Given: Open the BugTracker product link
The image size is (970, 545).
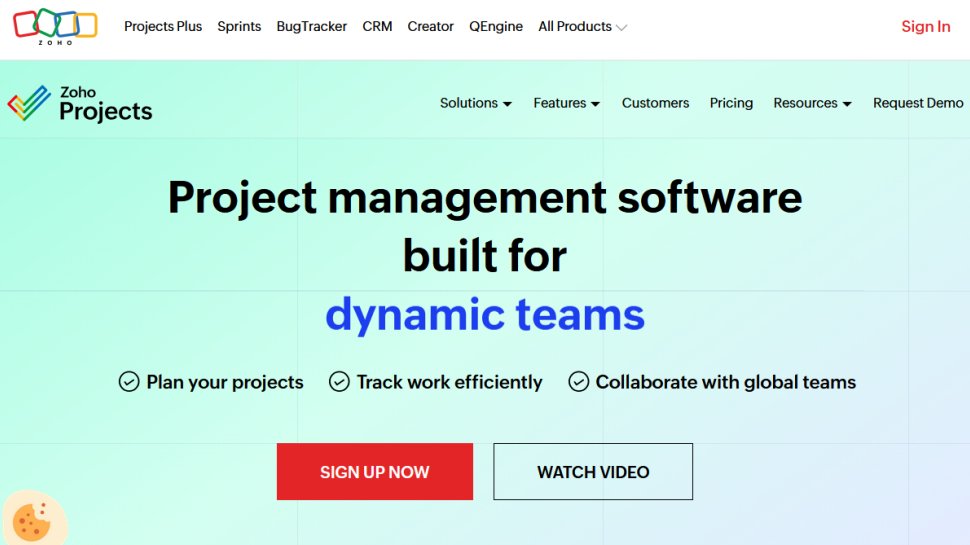Looking at the screenshot, I should pyautogui.click(x=311, y=27).
